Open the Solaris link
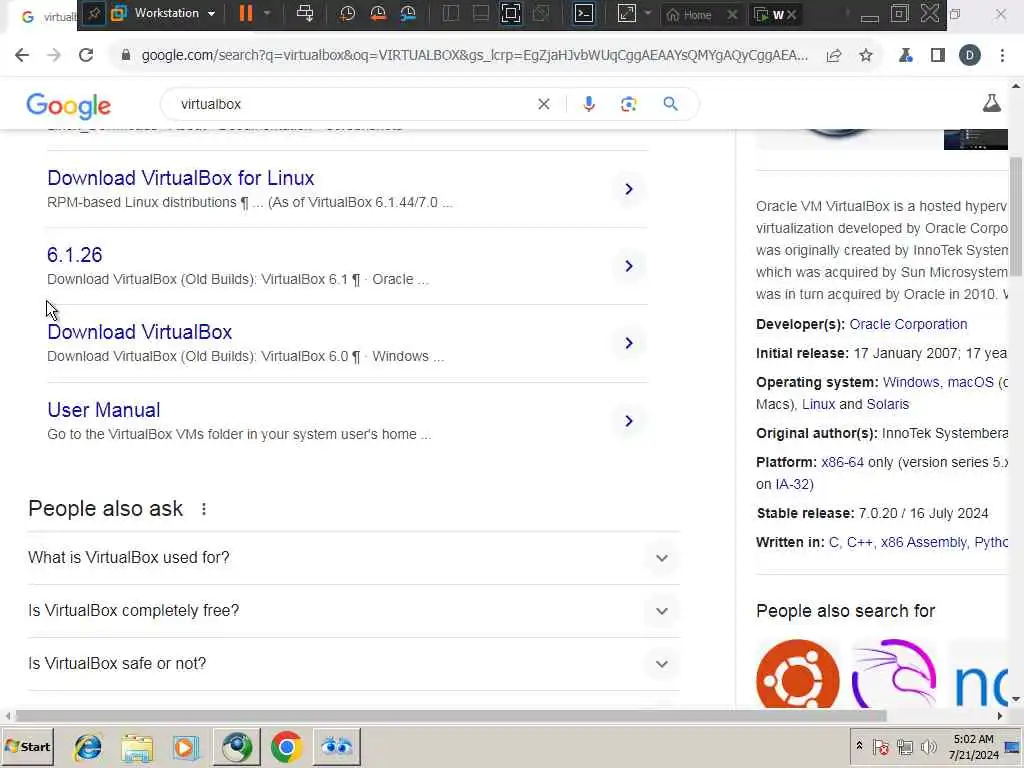Viewport: 1024px width, 768px height. (x=888, y=404)
